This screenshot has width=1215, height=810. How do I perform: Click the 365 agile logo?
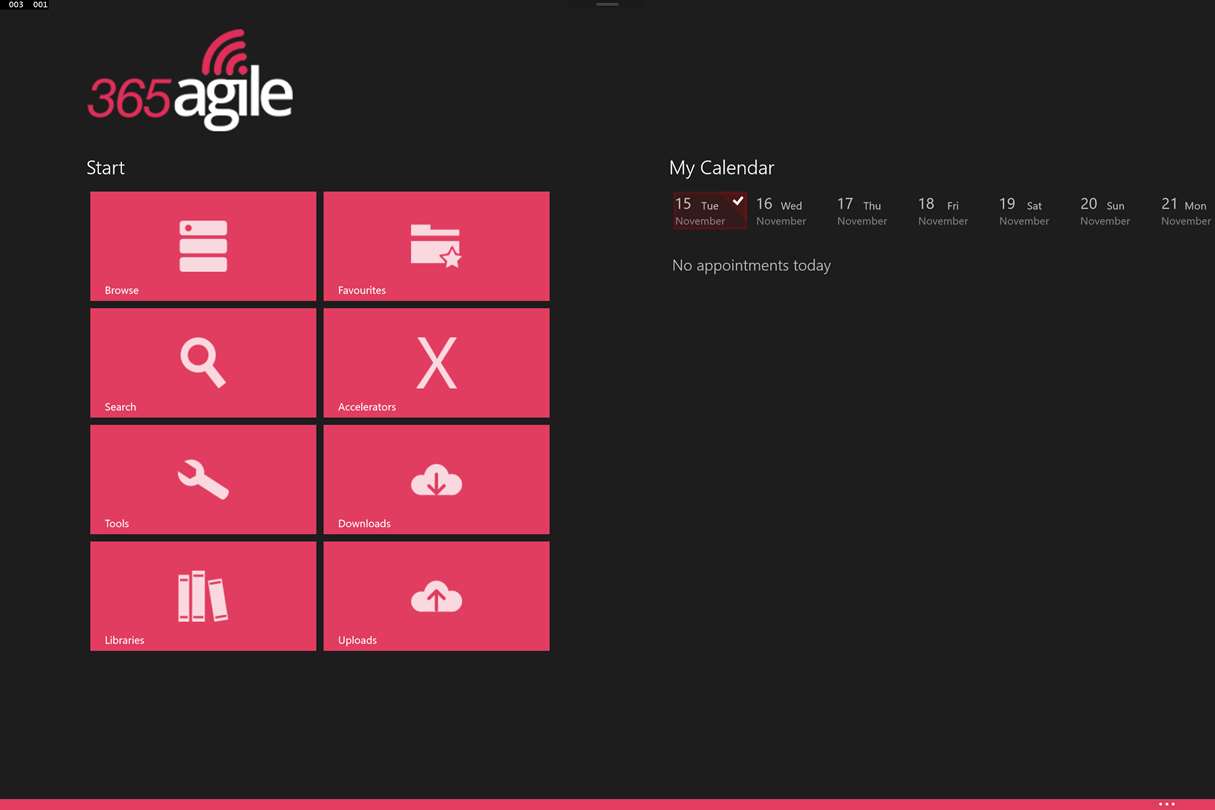tap(190, 80)
